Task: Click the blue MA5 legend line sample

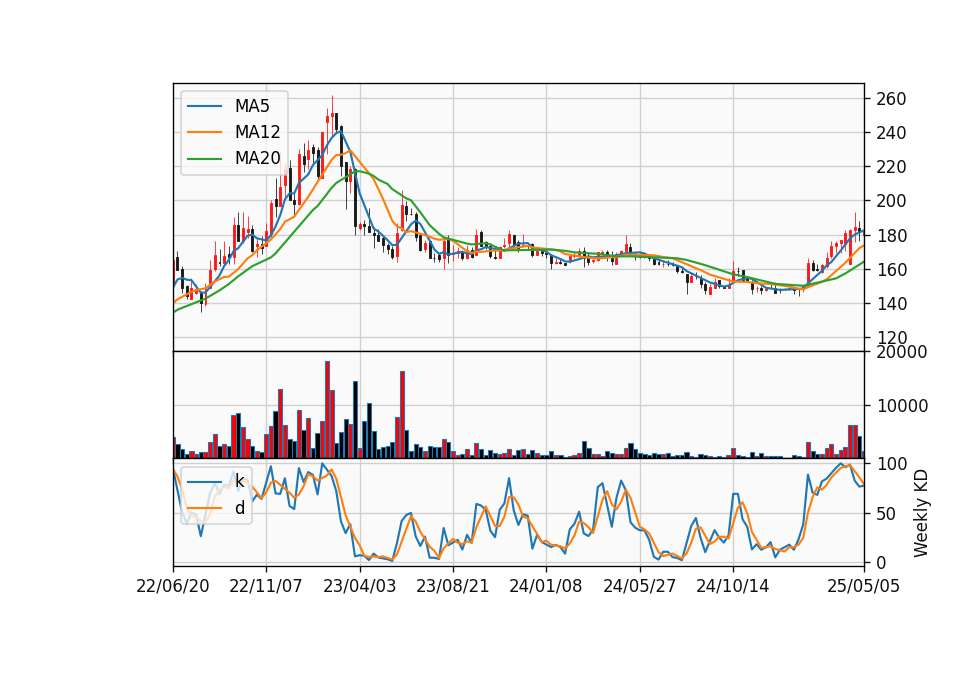Action: tap(204, 106)
